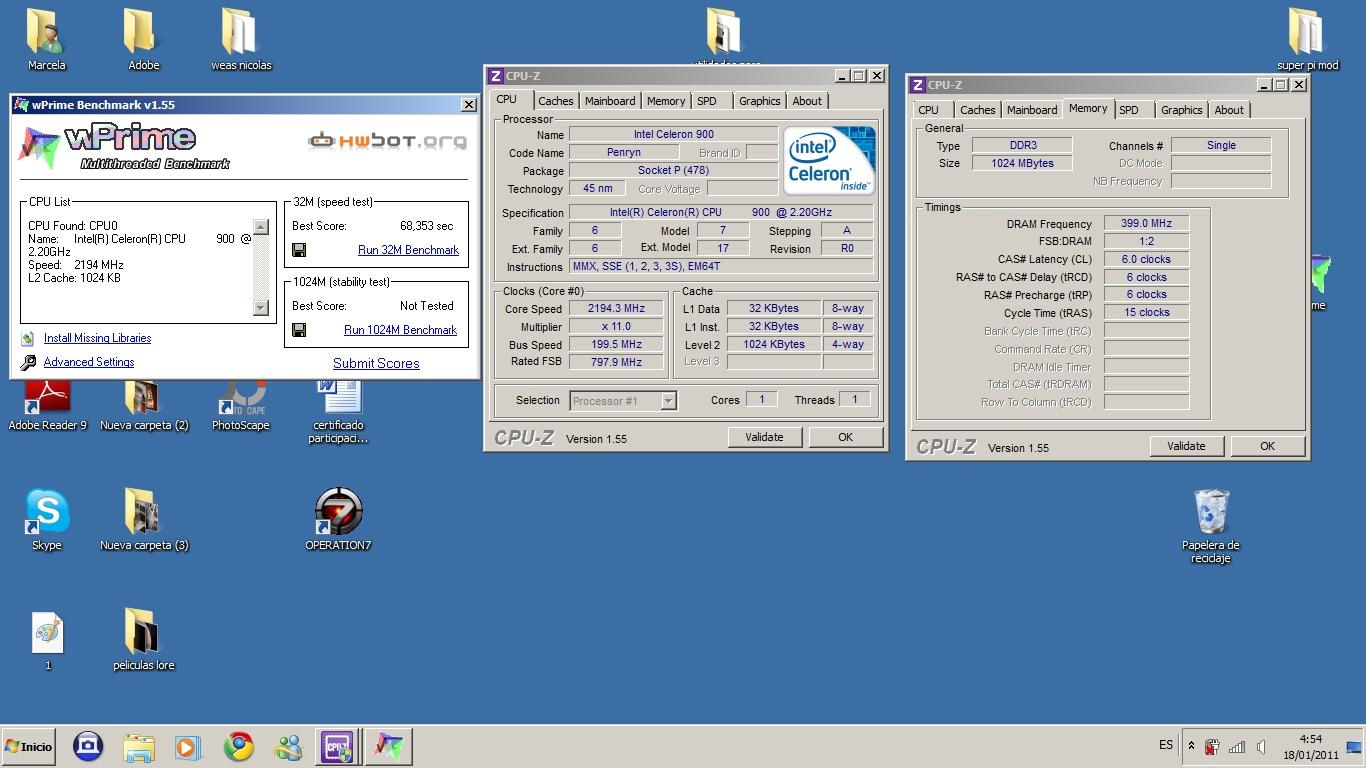This screenshot has width=1366, height=768.
Task: Open SPD tab in left CPU-Z
Action: pyautogui.click(x=707, y=101)
